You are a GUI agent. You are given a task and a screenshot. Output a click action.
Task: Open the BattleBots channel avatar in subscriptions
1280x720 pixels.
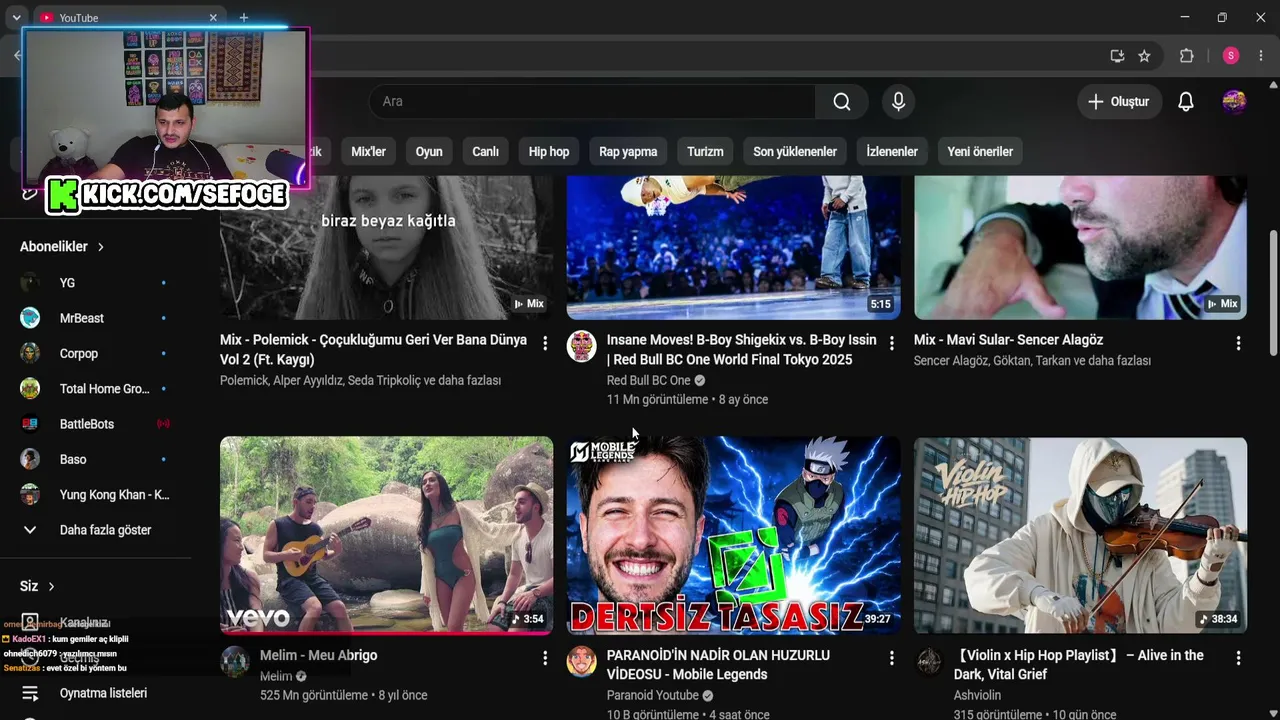tap(30, 424)
